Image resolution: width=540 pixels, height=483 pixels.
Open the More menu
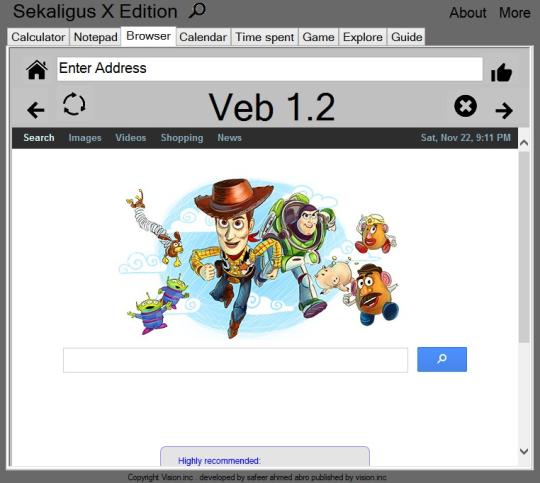click(x=515, y=13)
